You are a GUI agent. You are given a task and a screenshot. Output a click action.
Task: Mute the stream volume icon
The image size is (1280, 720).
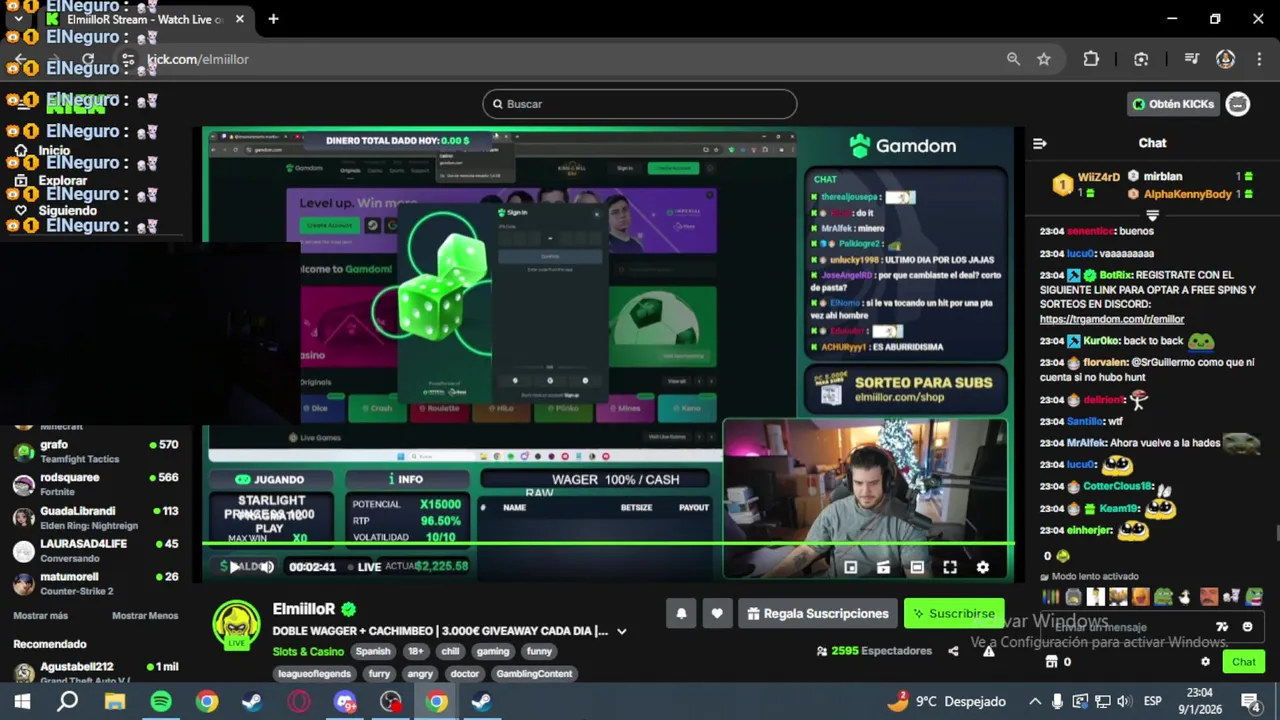(267, 567)
